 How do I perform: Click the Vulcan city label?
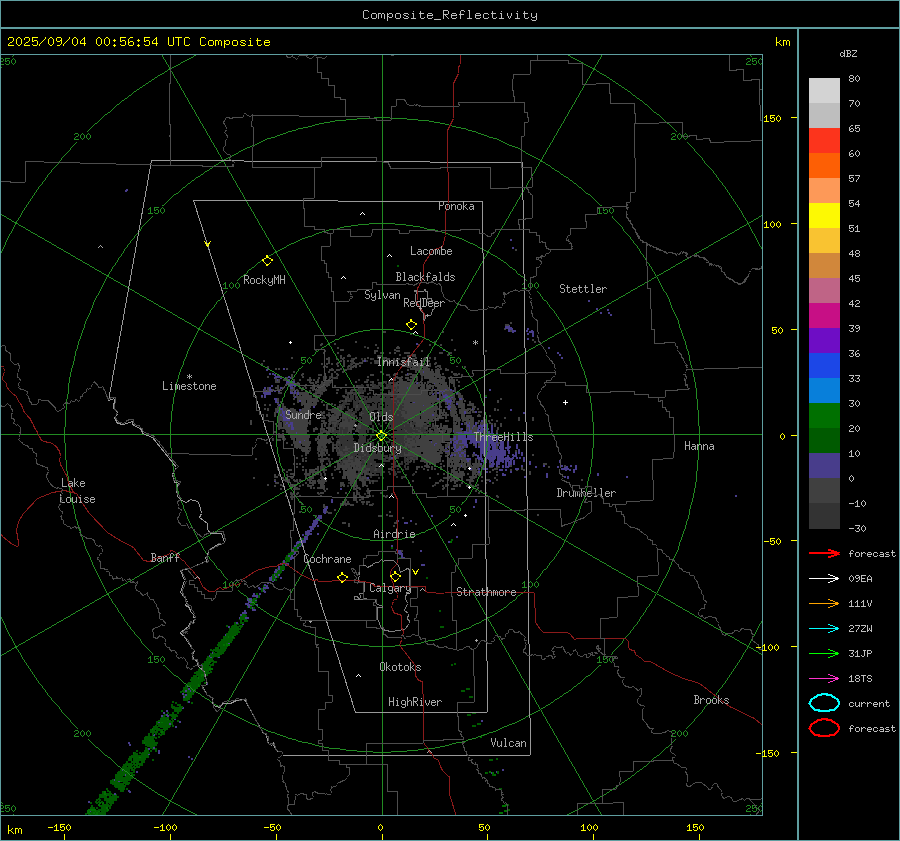point(509,743)
